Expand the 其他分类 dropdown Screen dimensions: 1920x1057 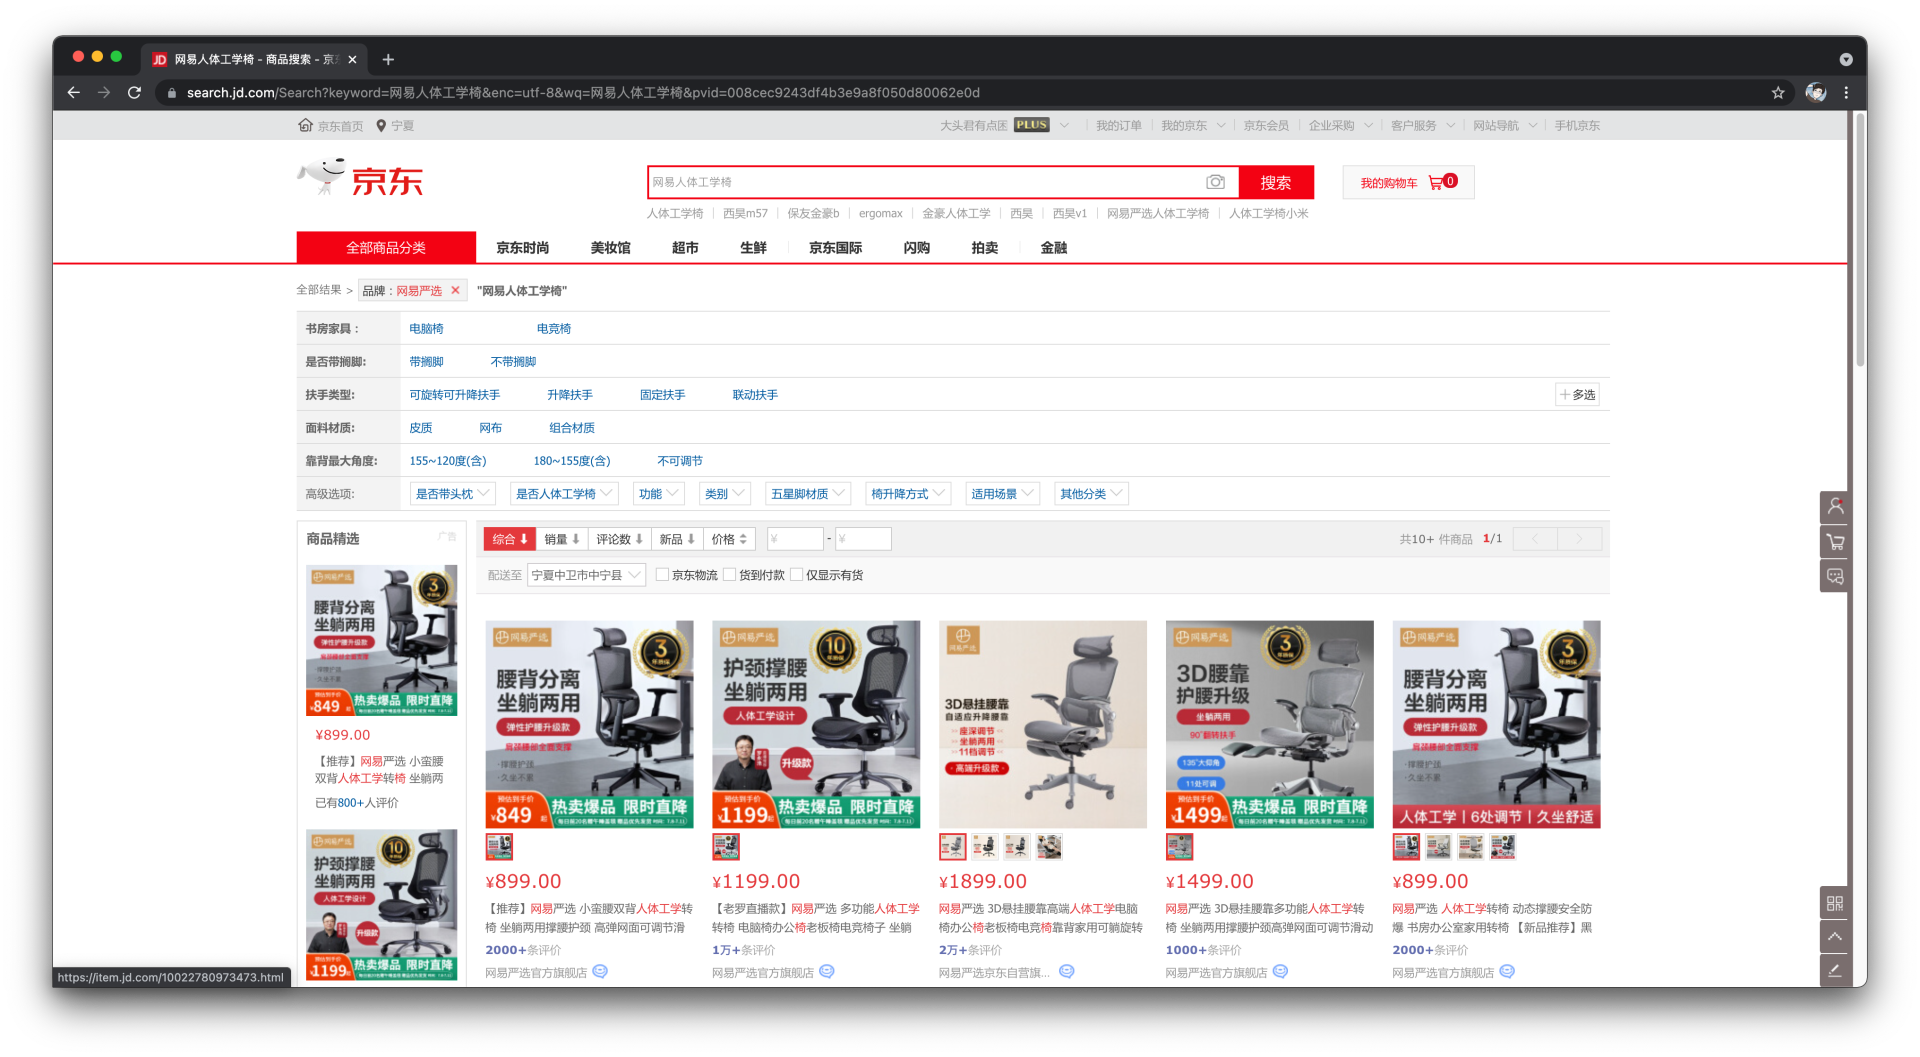point(1092,493)
